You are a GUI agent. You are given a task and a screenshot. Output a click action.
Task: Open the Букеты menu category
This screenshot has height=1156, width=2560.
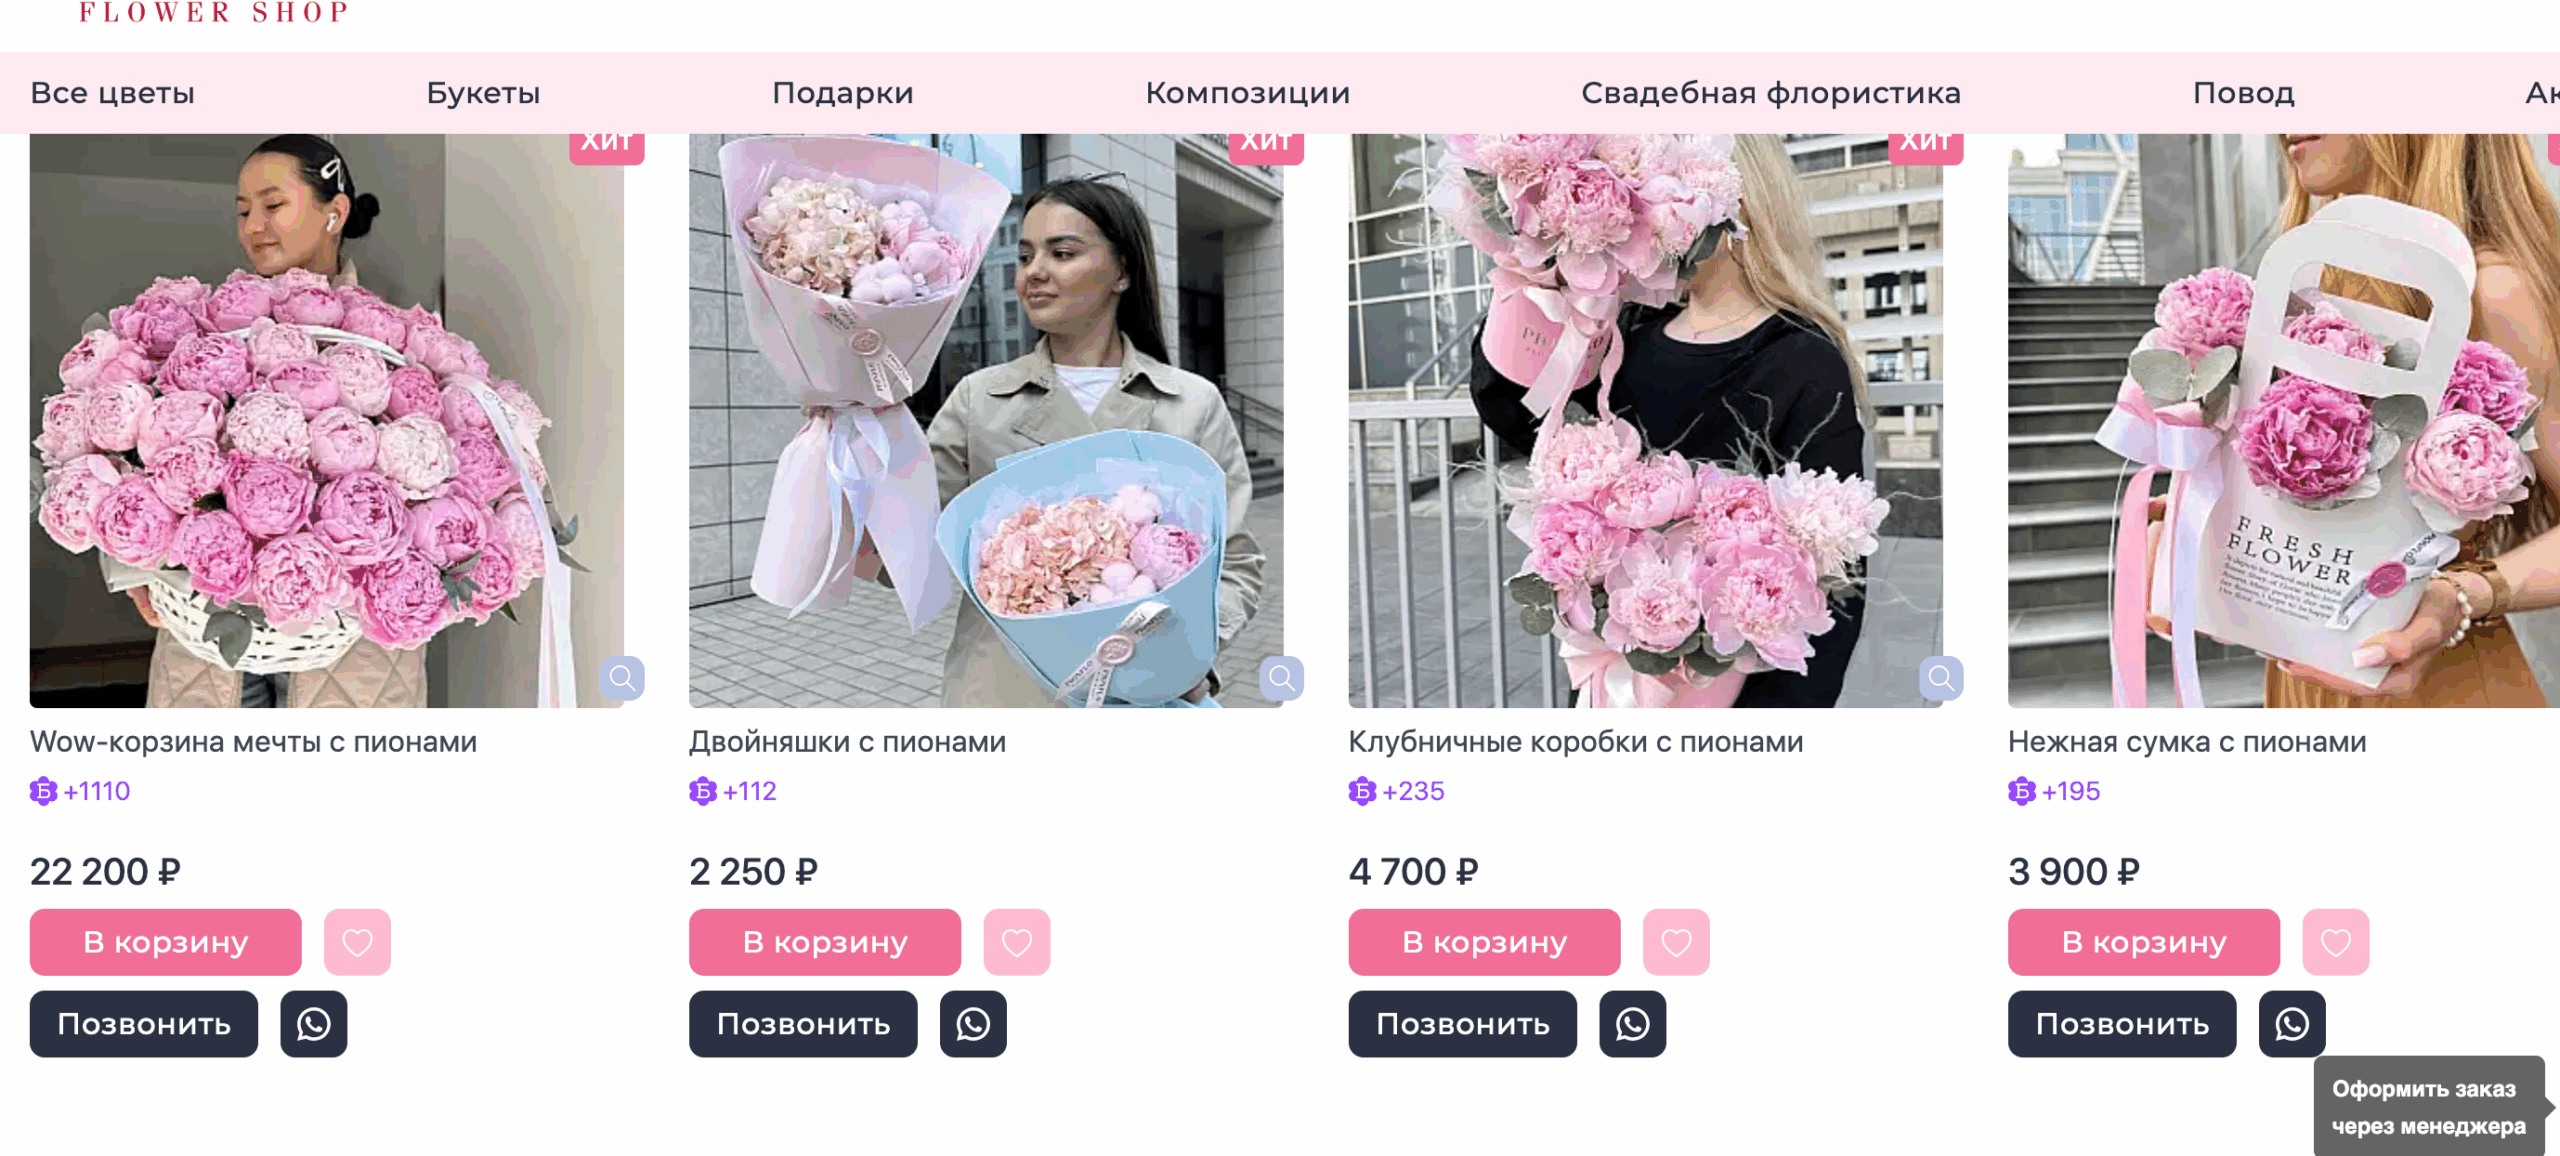coord(483,93)
